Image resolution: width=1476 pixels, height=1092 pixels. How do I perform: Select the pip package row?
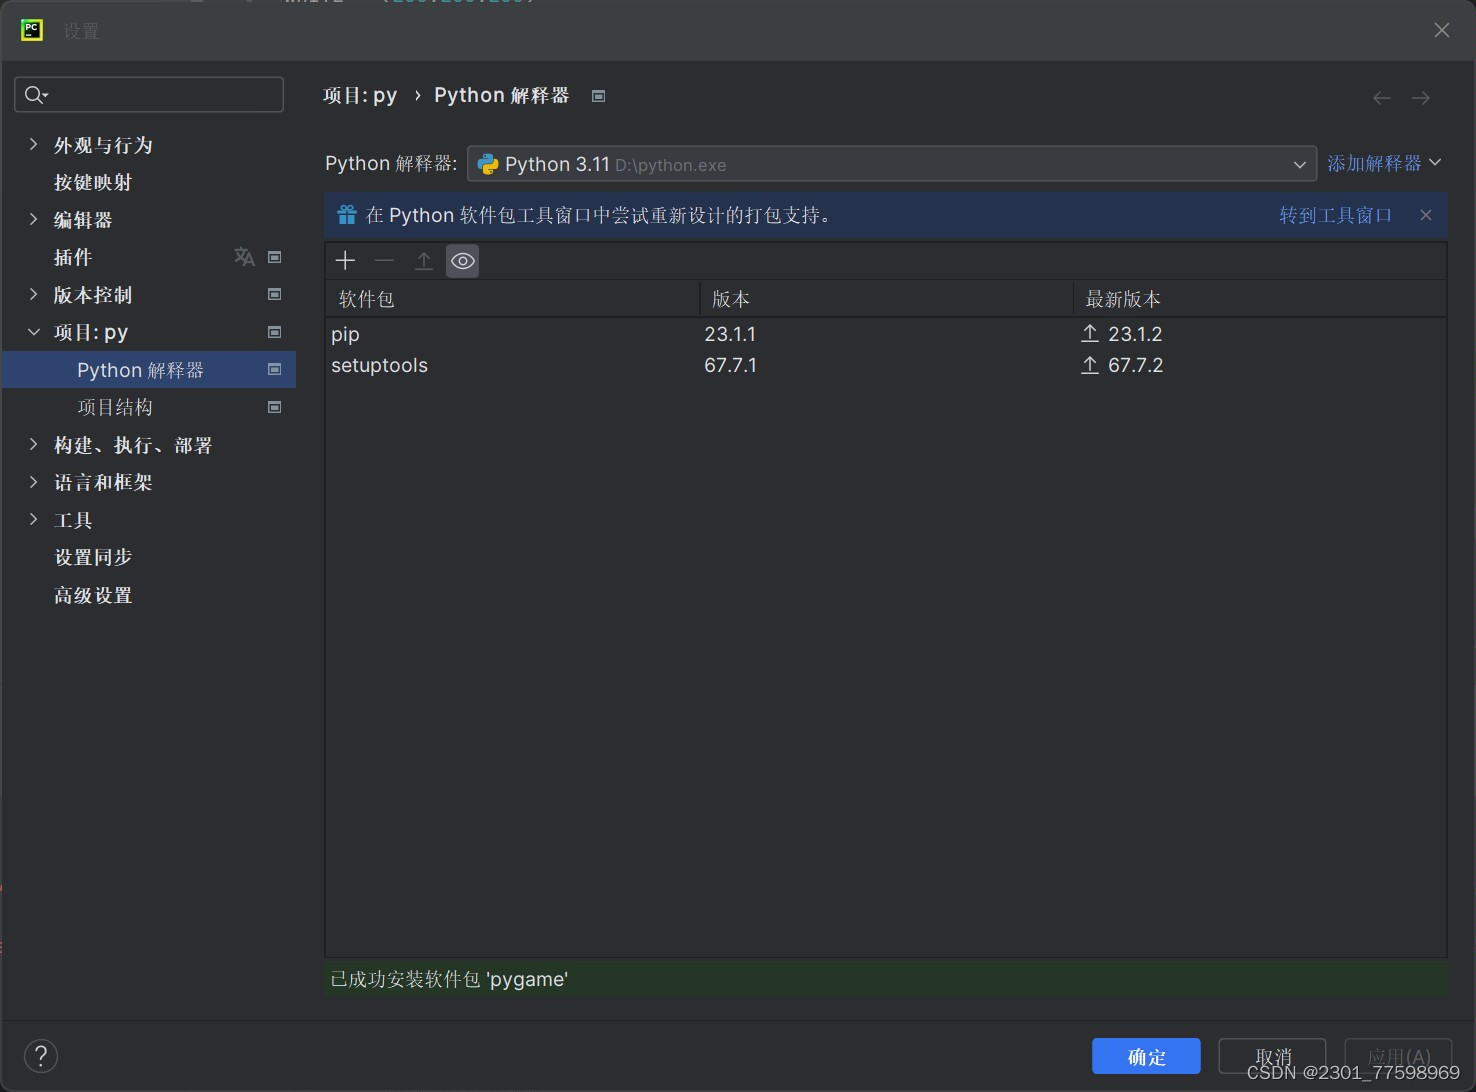(886, 334)
